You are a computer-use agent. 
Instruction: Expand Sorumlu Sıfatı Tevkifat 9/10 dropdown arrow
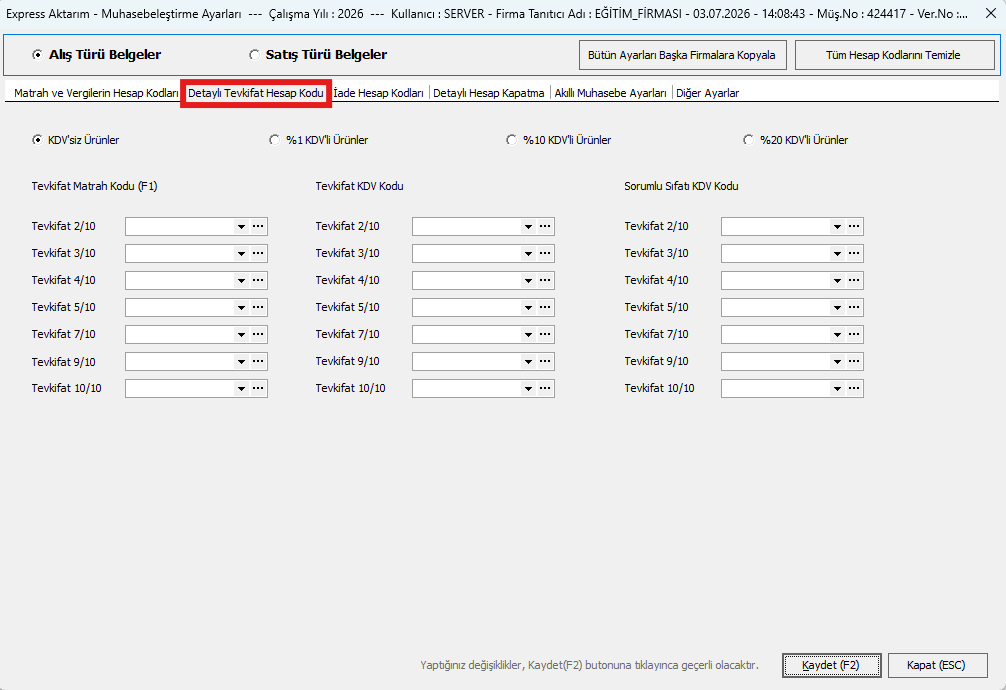pos(837,361)
